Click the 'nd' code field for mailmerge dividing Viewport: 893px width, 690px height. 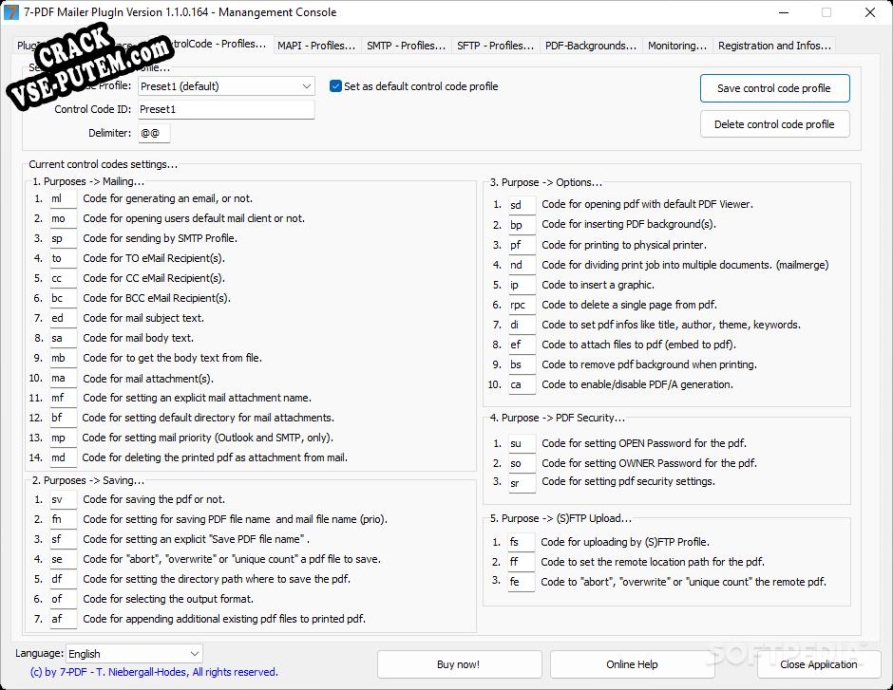click(522, 265)
